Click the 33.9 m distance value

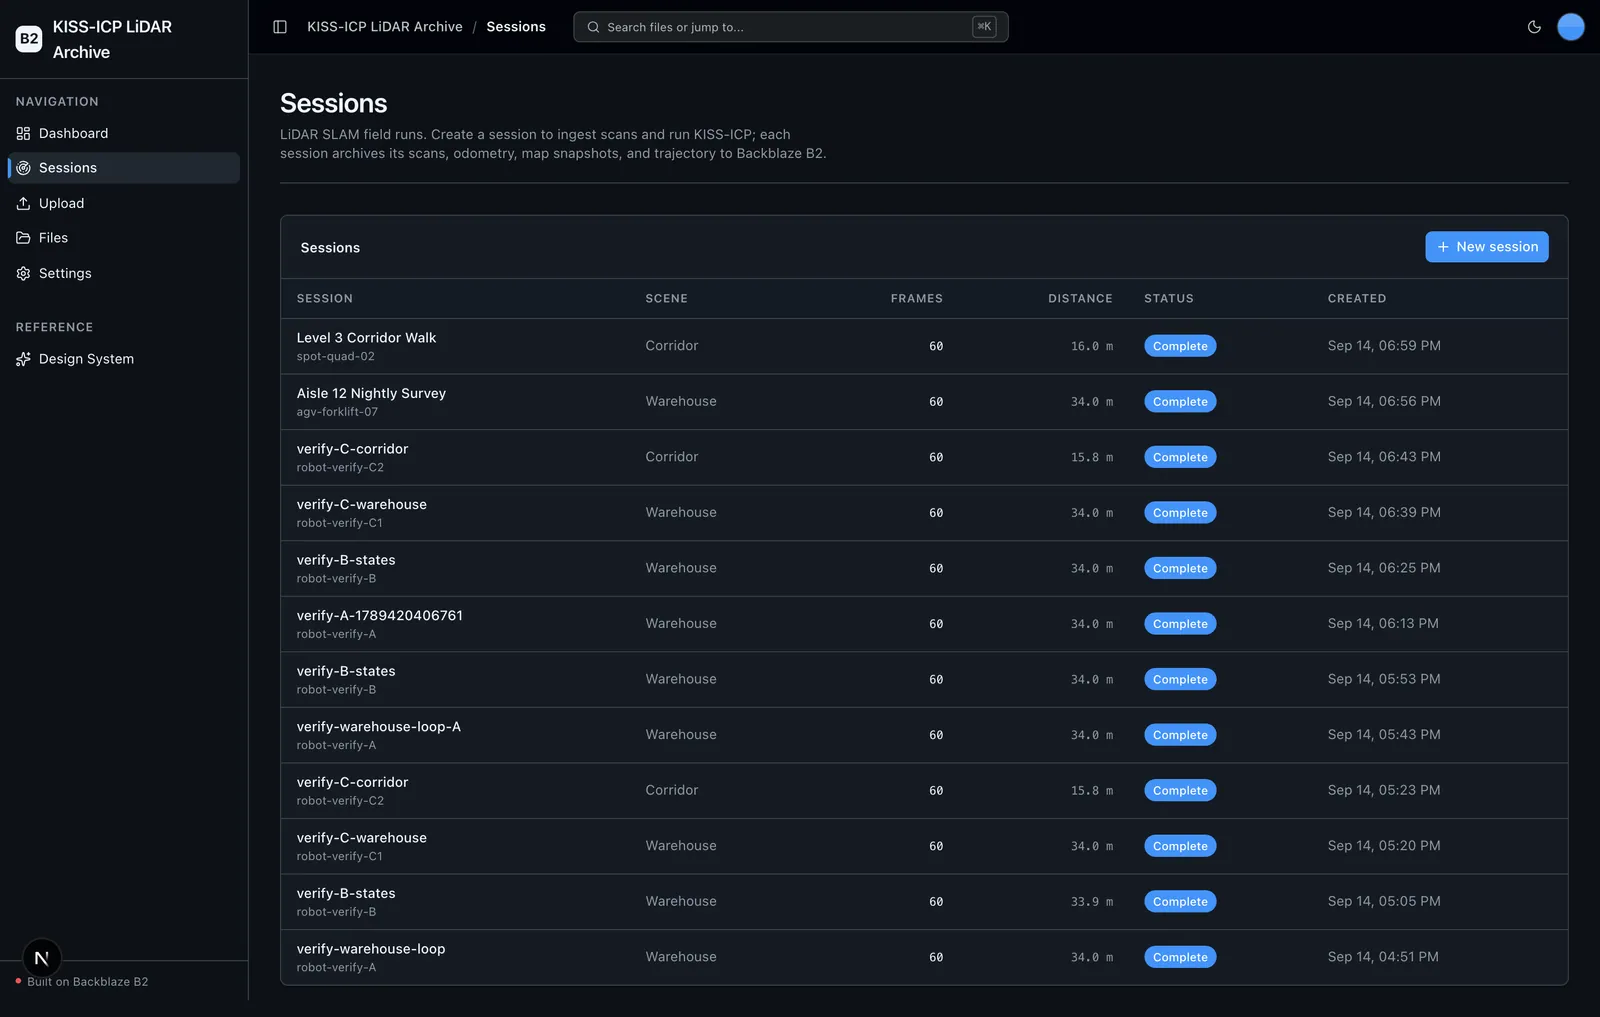coord(1092,902)
